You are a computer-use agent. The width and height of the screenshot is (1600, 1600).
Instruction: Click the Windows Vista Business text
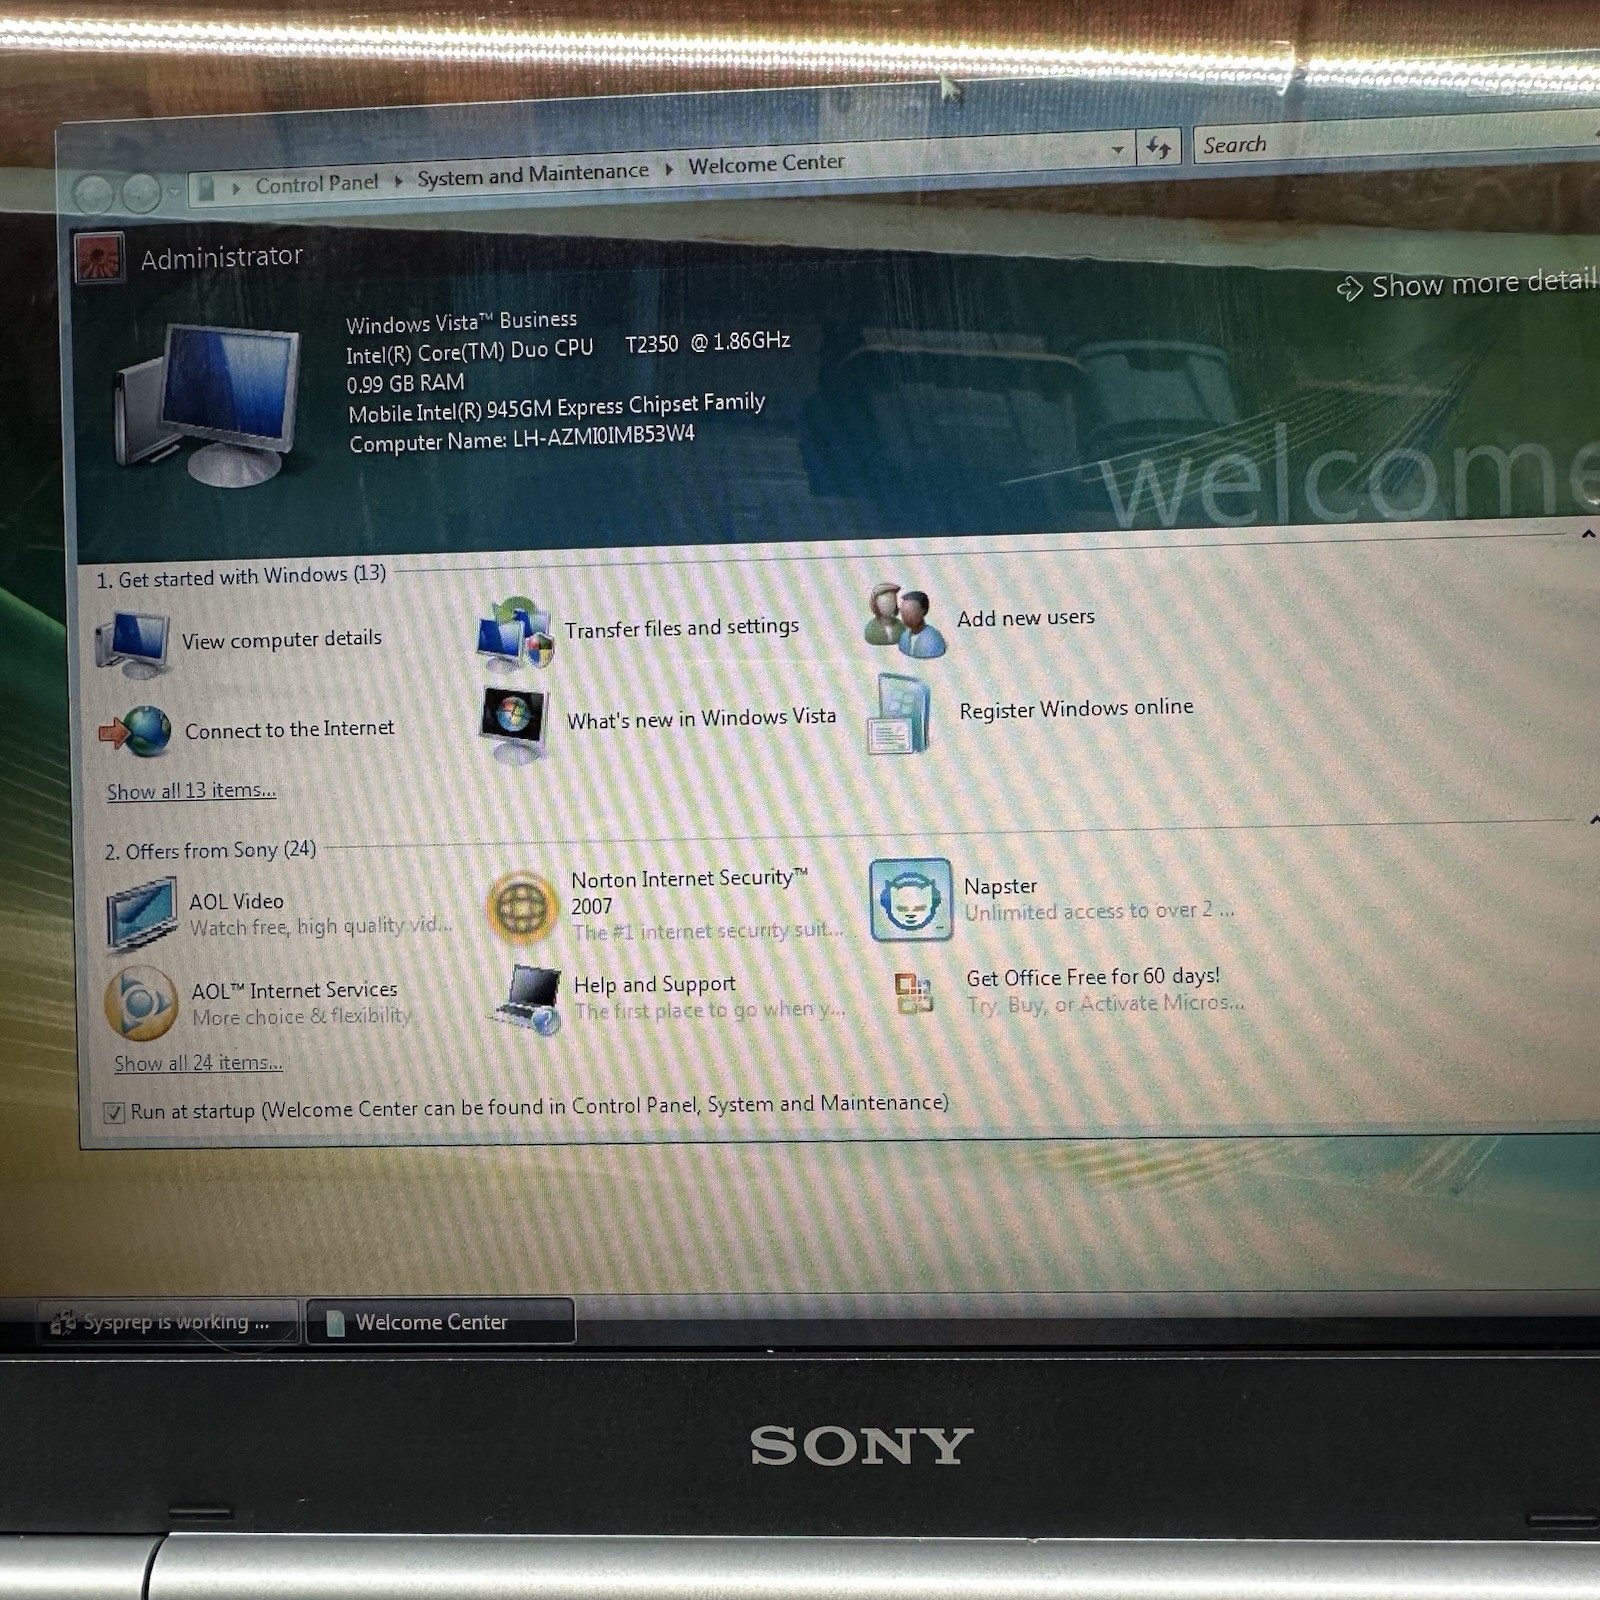coord(461,322)
